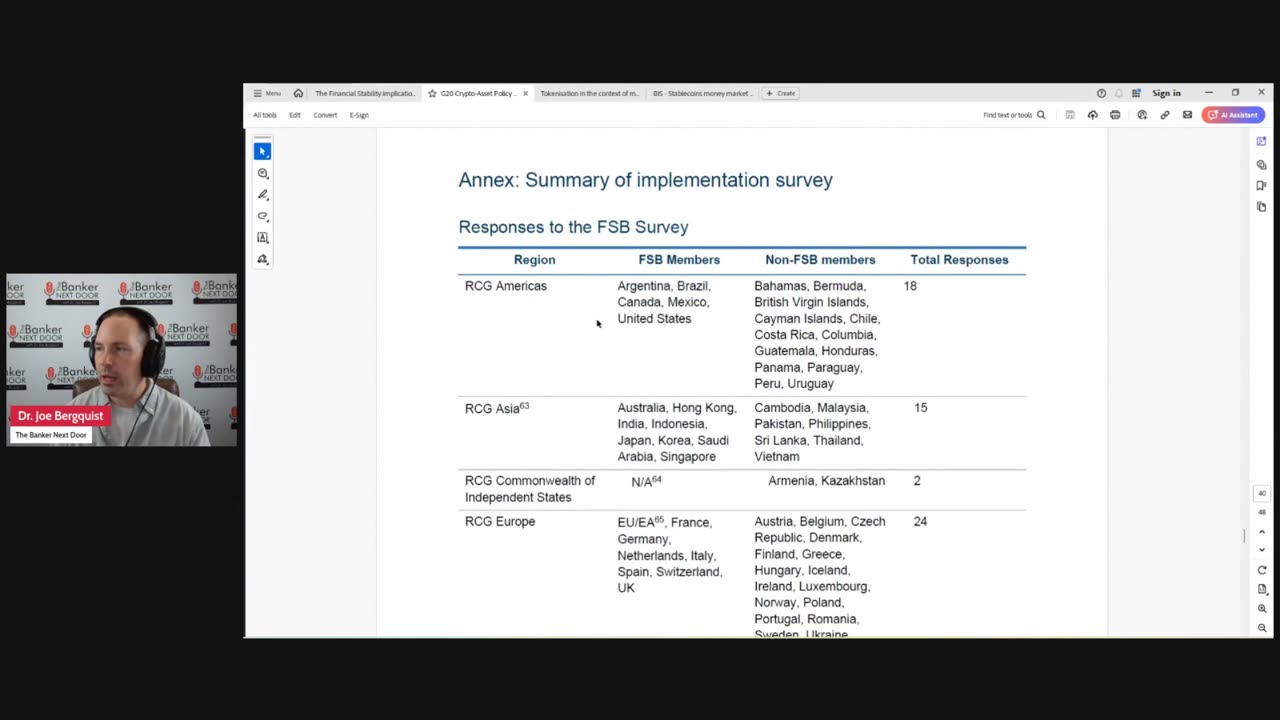The image size is (1280, 720).
Task: Click the RCG Americas row label
Action: (506, 286)
